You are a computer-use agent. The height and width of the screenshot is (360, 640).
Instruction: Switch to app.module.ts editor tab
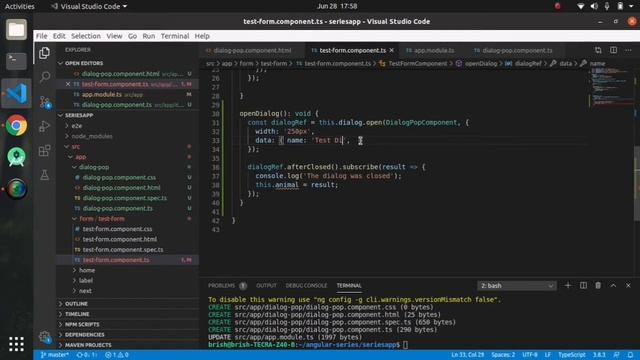[x=433, y=50]
